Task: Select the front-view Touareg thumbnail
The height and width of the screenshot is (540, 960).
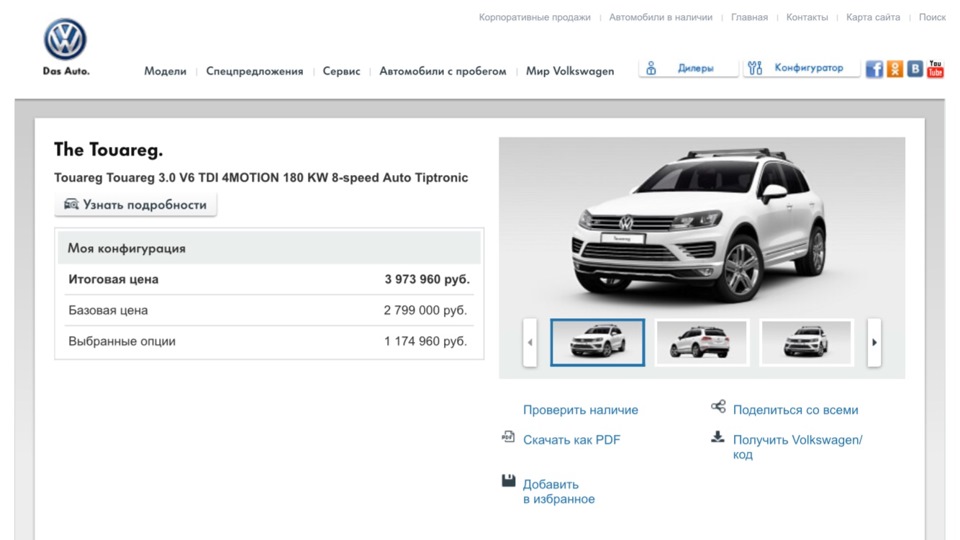Action: (598, 342)
